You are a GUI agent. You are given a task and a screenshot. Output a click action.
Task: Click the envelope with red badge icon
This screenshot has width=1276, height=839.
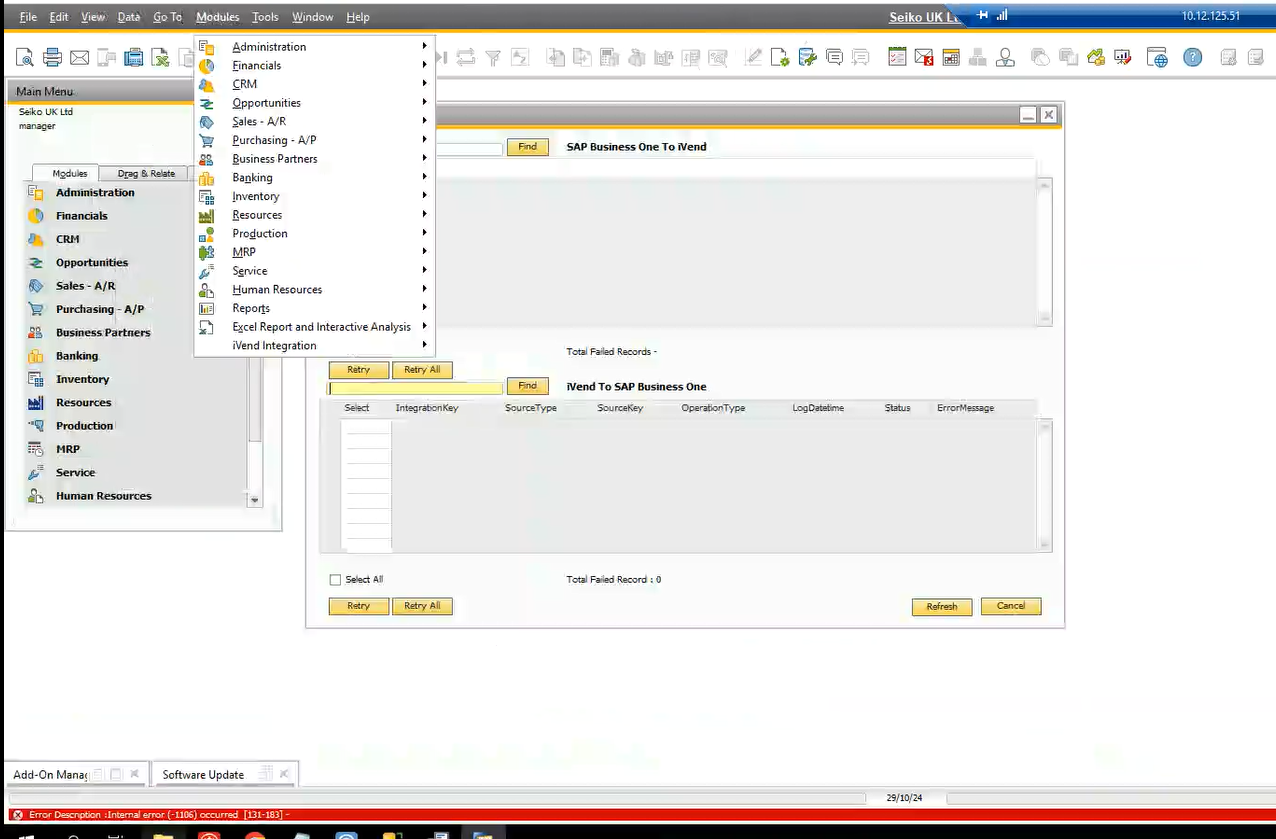pyautogui.click(x=924, y=58)
